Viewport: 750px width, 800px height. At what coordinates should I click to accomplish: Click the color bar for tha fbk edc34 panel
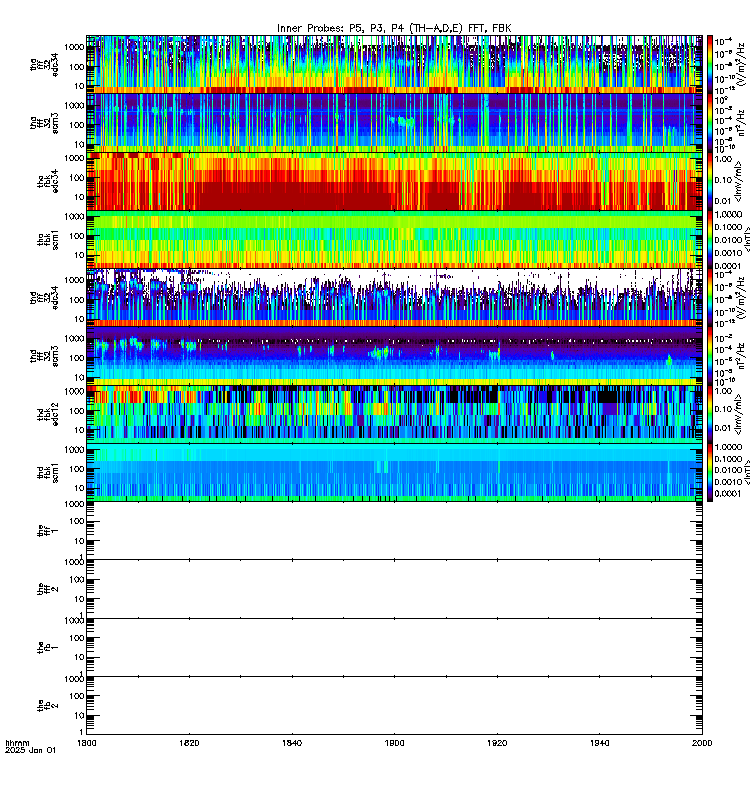pos(710,181)
